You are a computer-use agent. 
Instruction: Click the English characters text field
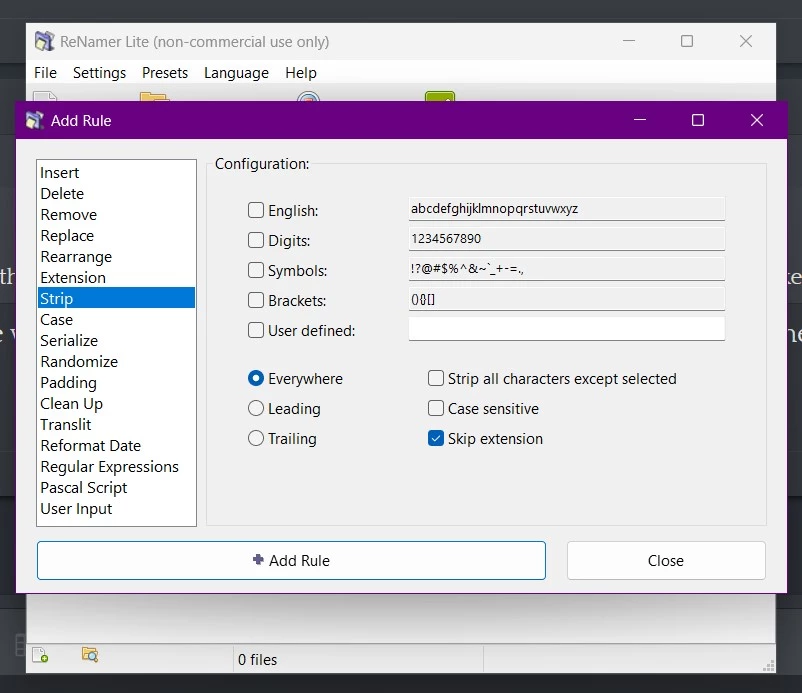(567, 209)
